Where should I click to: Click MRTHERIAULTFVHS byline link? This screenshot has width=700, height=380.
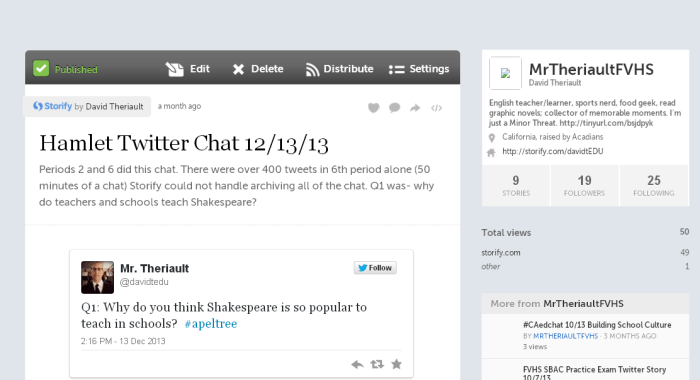pos(565,336)
